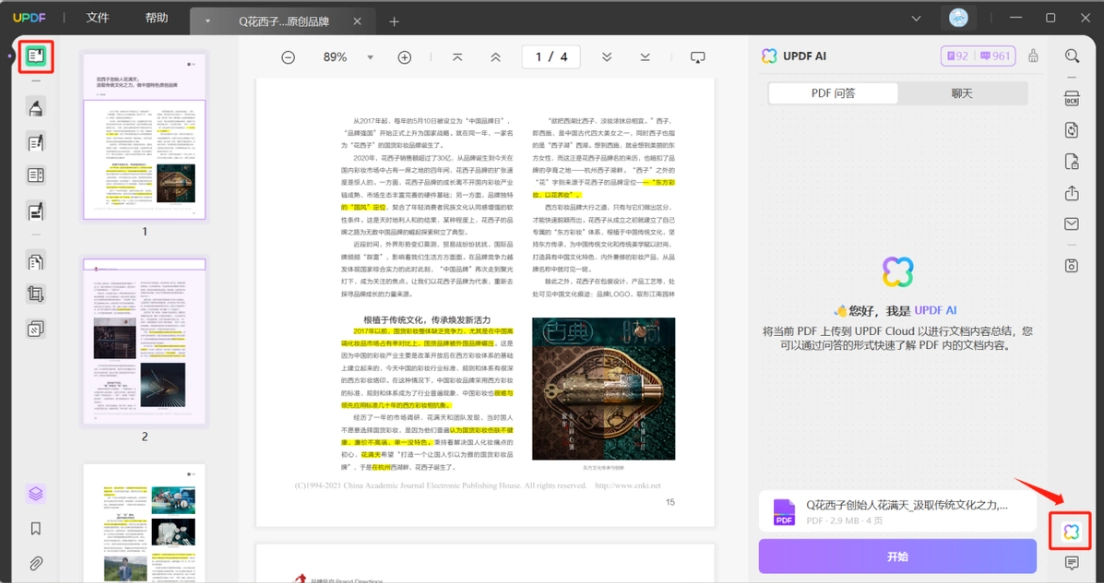Open the batch/page tools icon below crop

36,329
